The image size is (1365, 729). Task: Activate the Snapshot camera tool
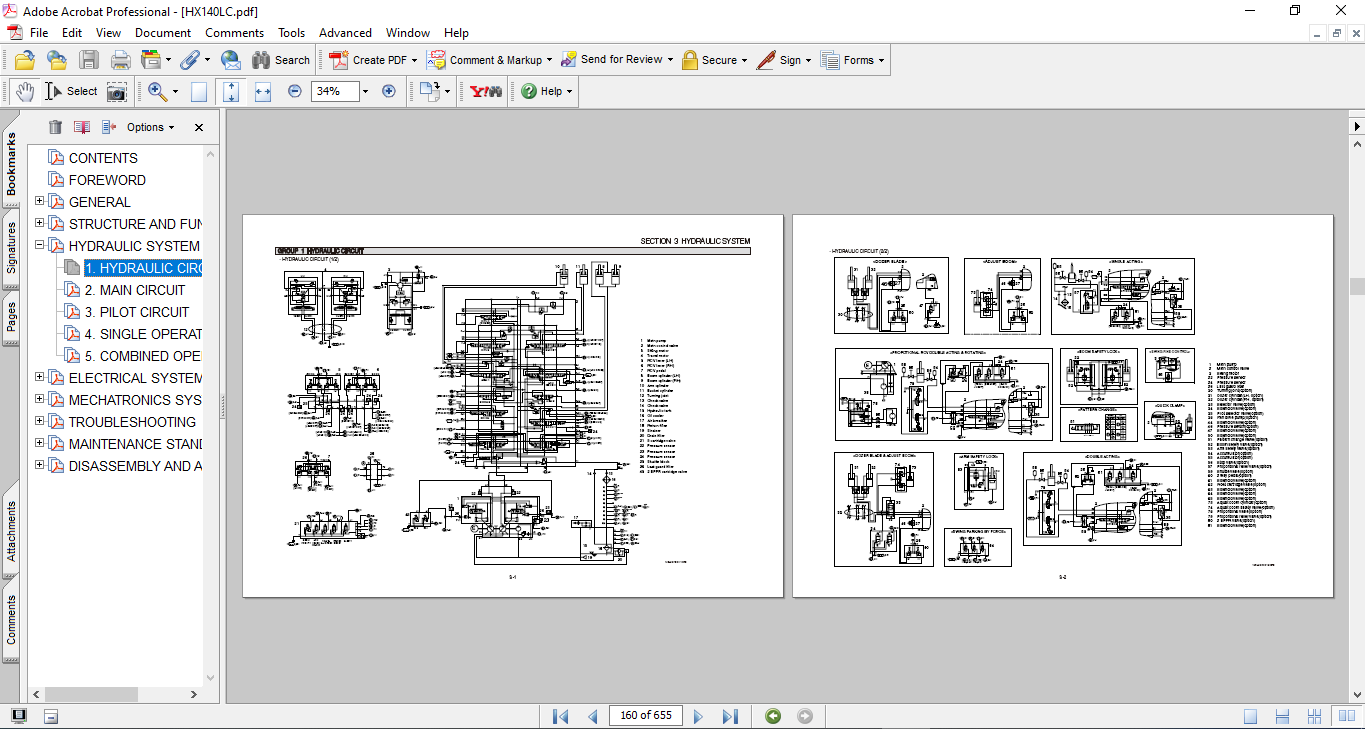[117, 91]
